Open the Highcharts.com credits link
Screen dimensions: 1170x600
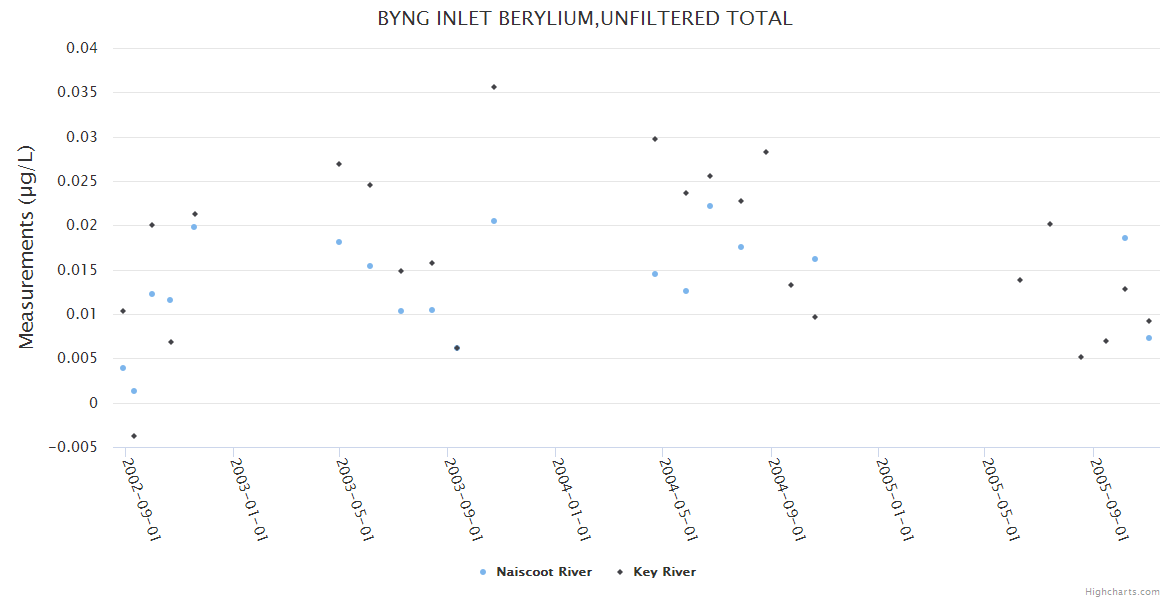[1122, 592]
